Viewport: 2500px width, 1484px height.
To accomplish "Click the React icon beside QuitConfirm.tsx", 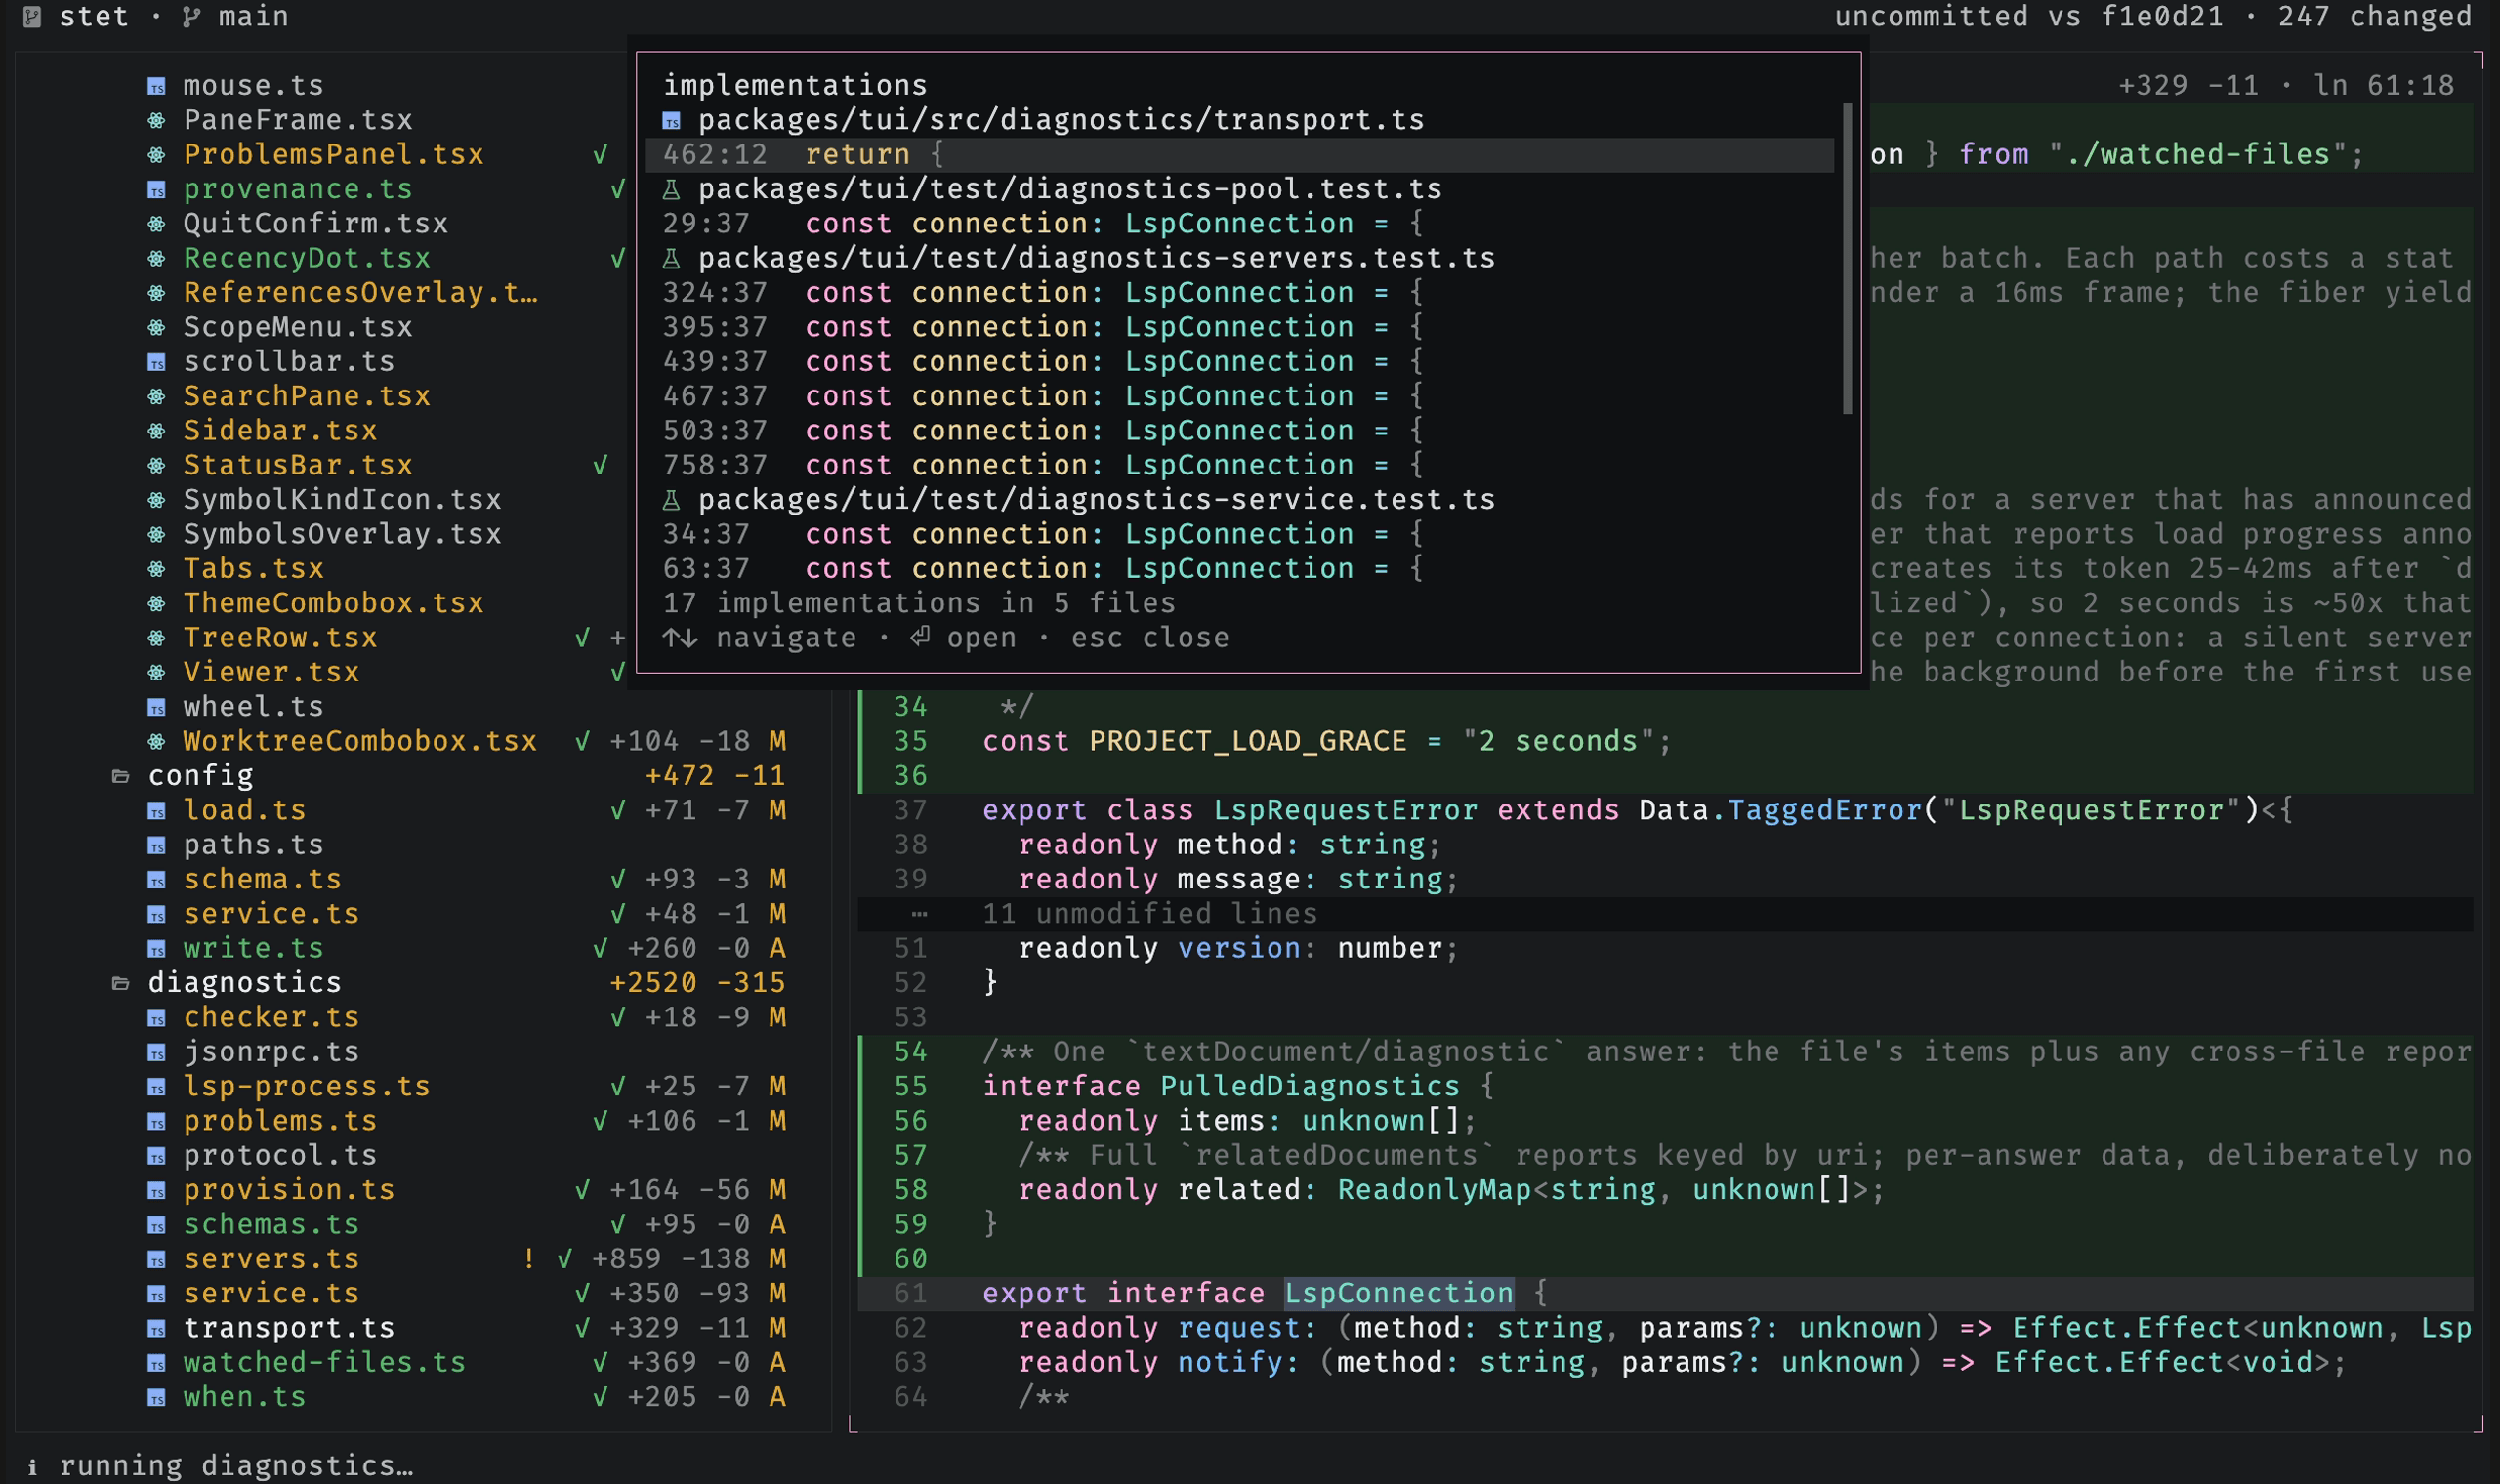I will pyautogui.click(x=157, y=224).
